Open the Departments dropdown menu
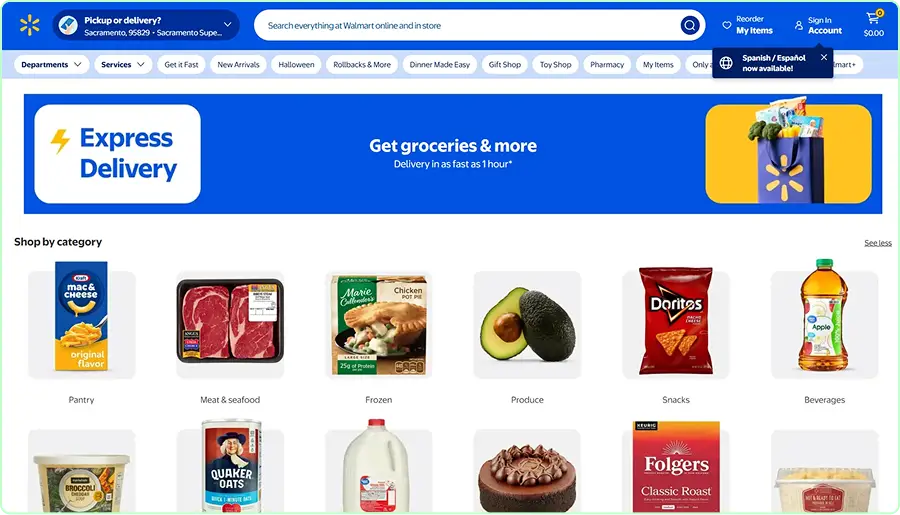 click(x=51, y=64)
